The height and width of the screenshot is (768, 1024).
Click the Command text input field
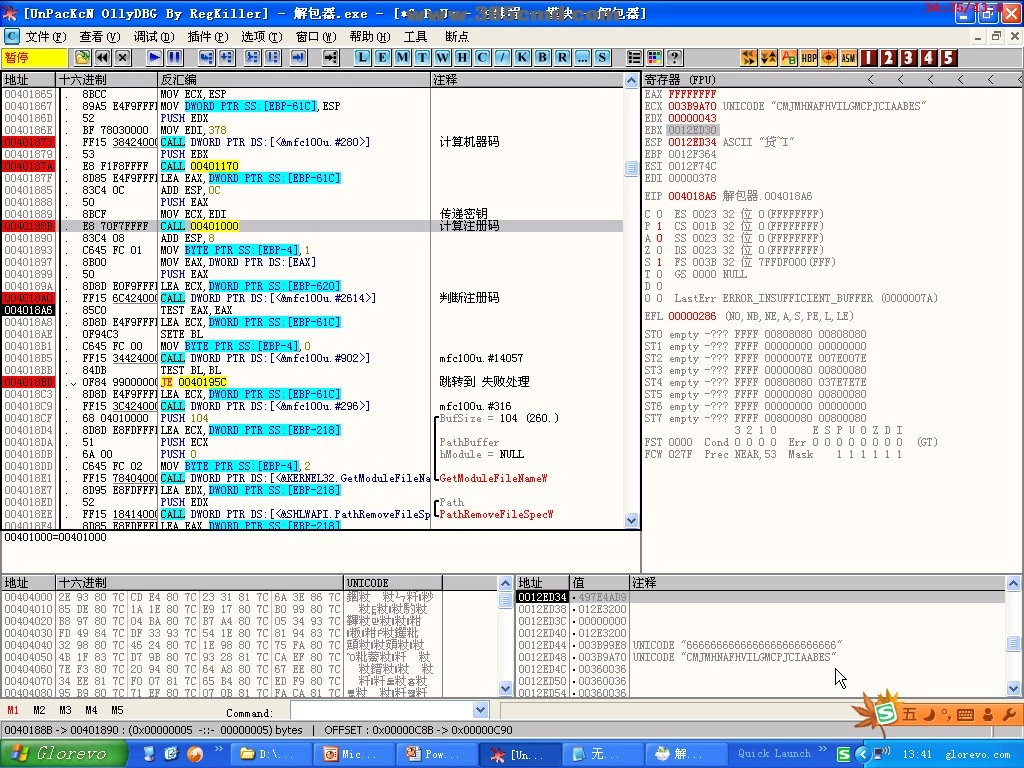(380, 710)
